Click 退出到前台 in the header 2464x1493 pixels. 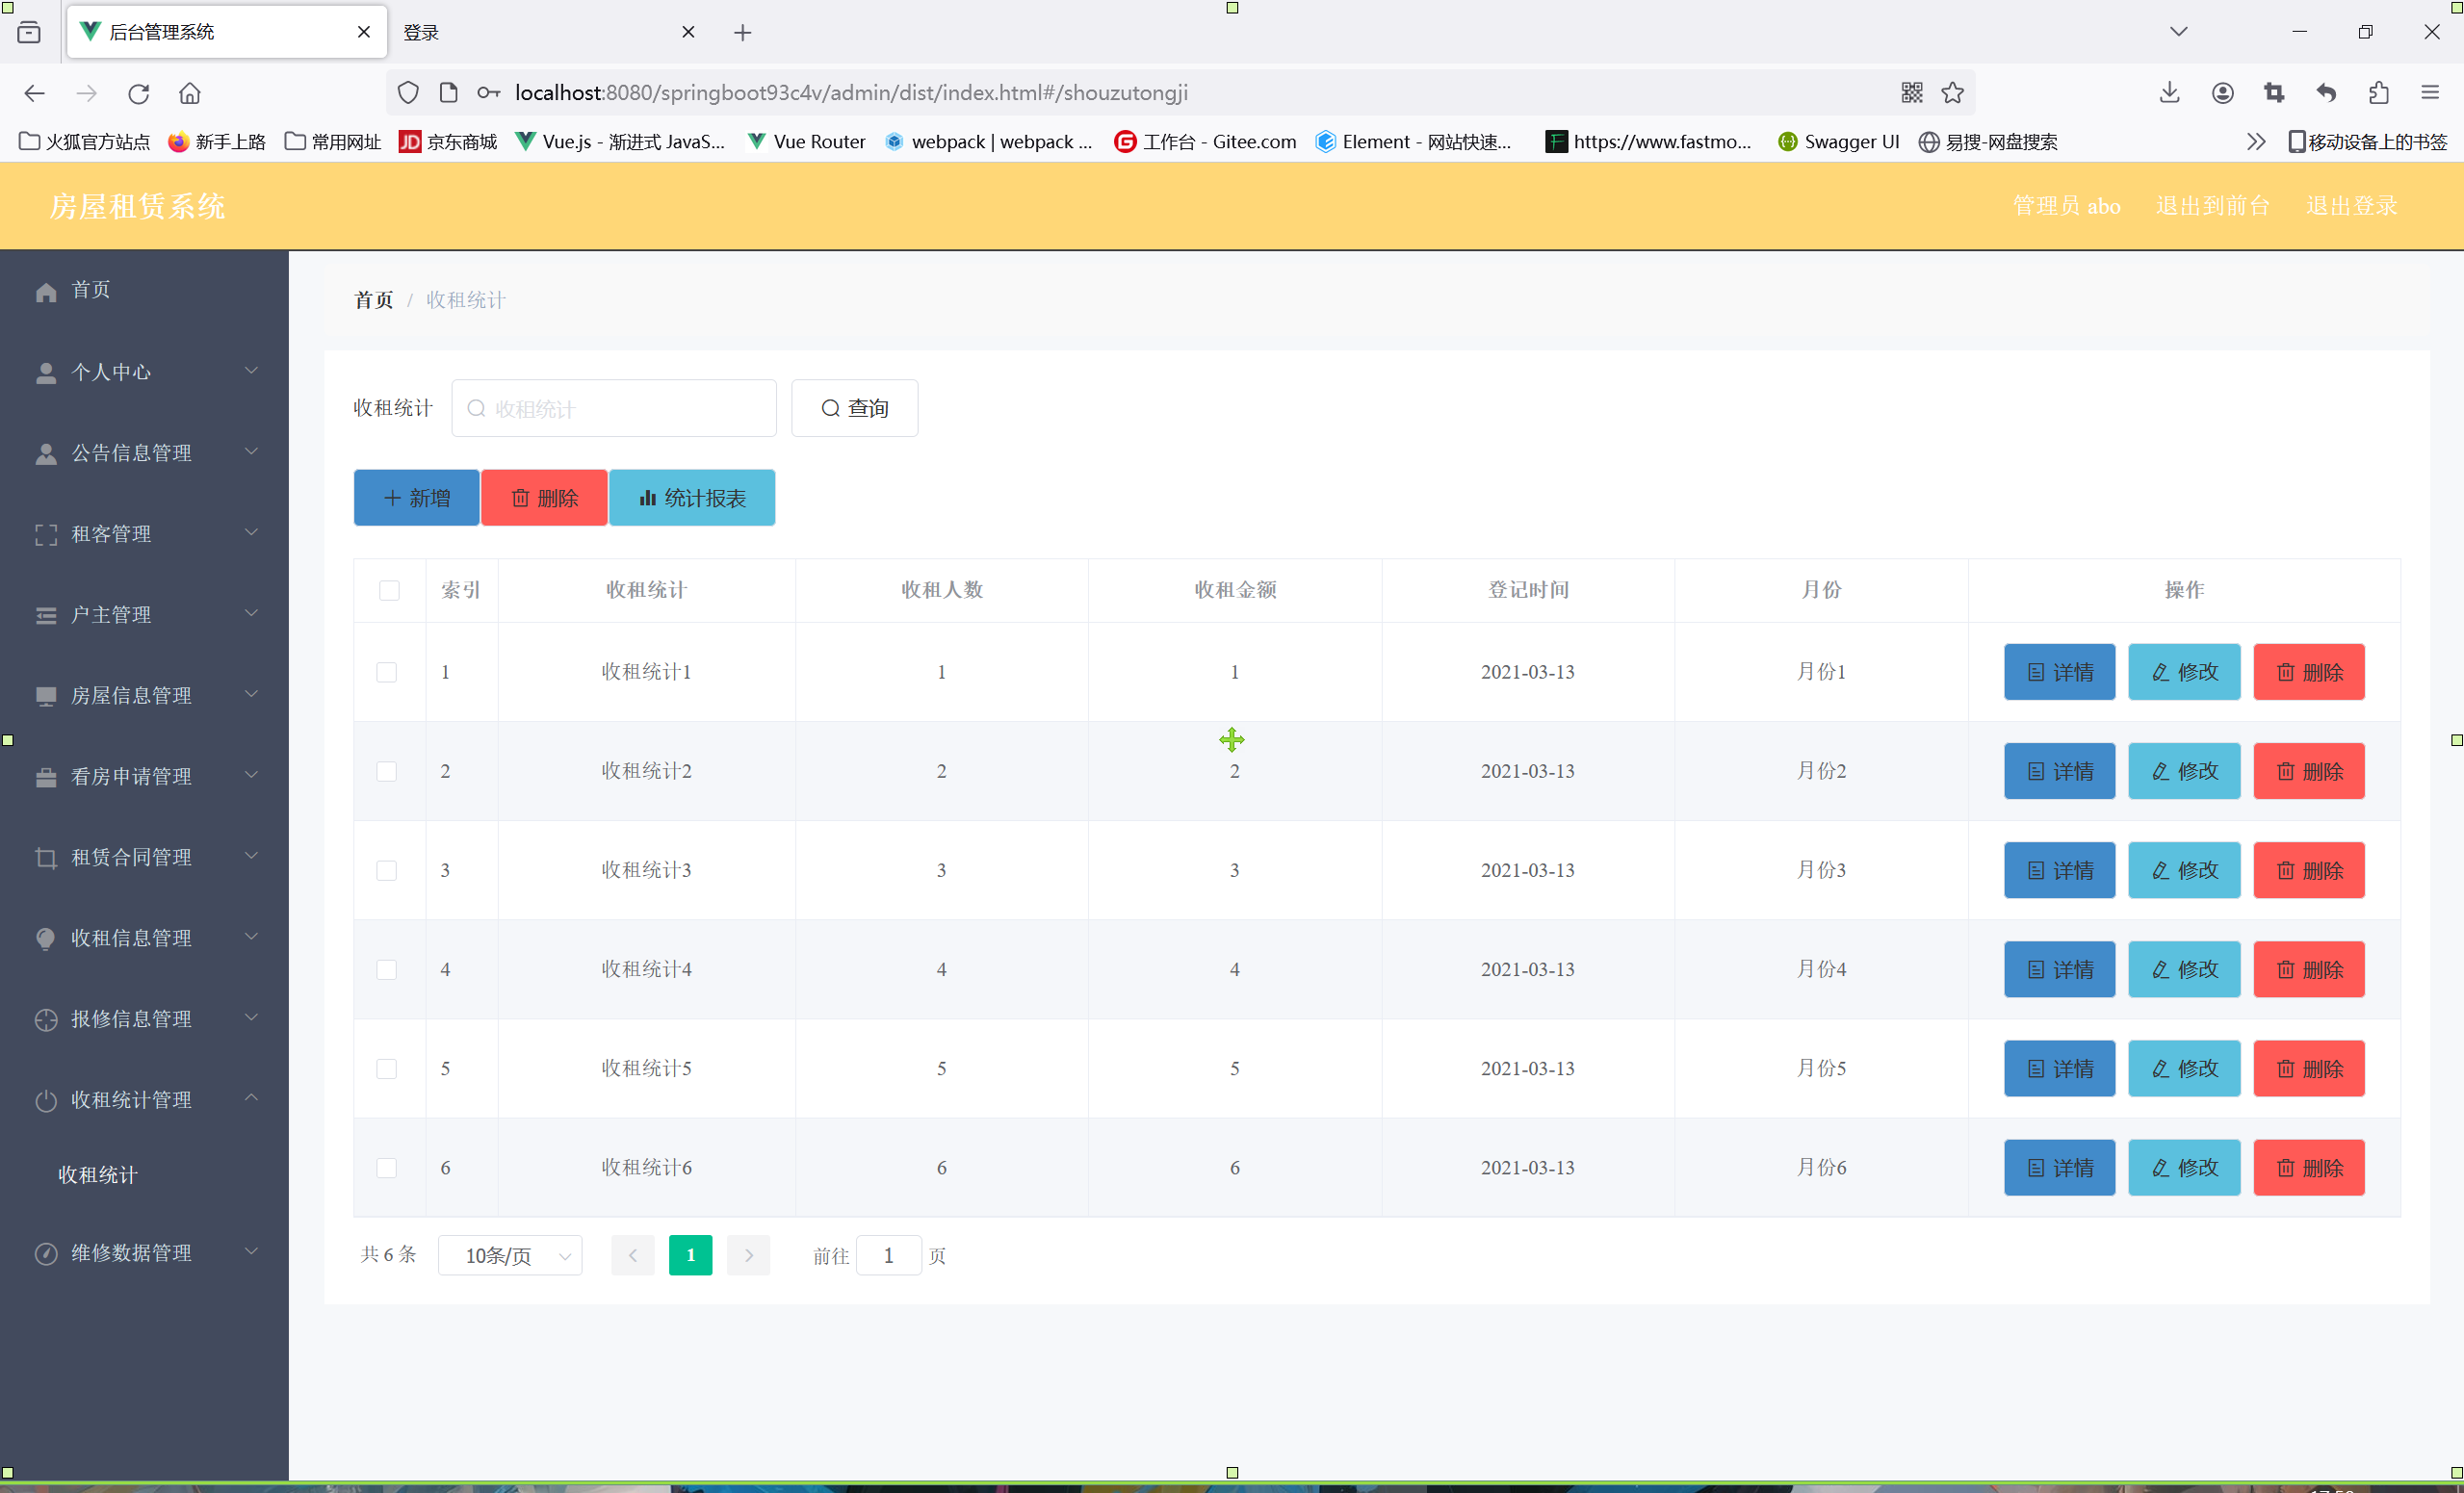click(x=2213, y=206)
